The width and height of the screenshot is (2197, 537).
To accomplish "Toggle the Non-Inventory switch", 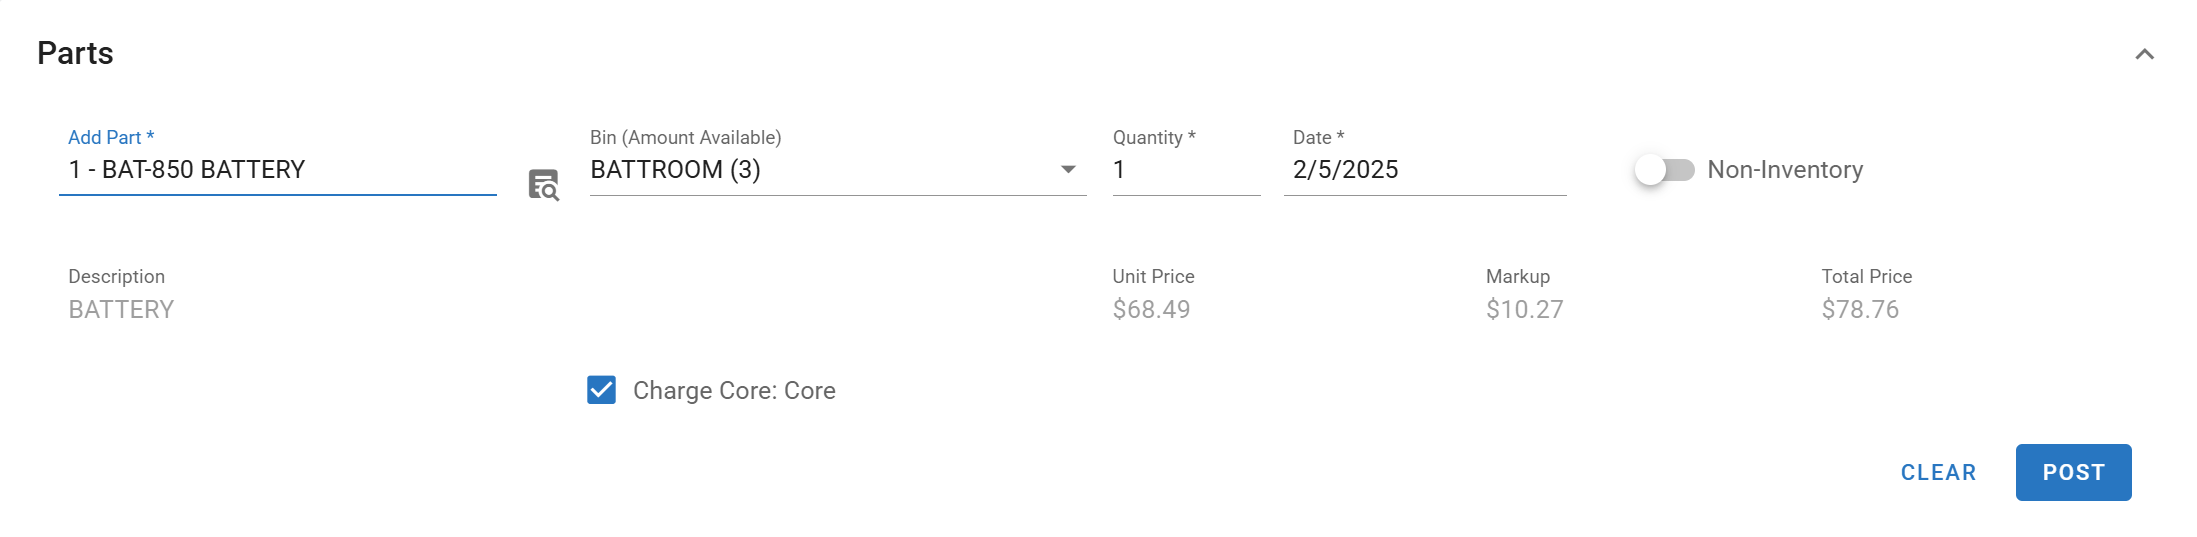I will point(1664,170).
